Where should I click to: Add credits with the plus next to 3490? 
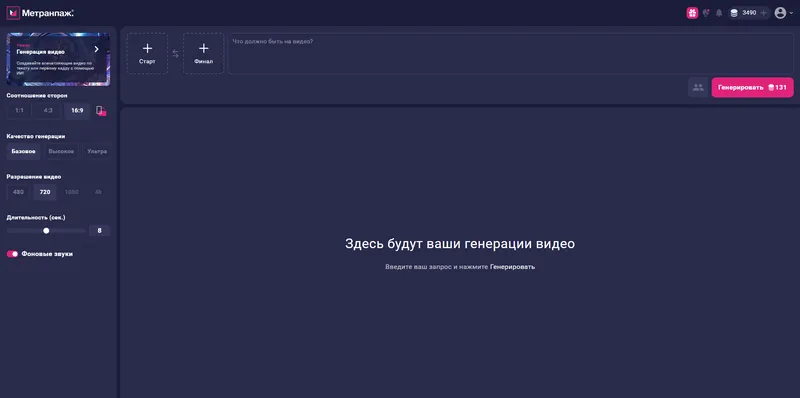[x=763, y=13]
